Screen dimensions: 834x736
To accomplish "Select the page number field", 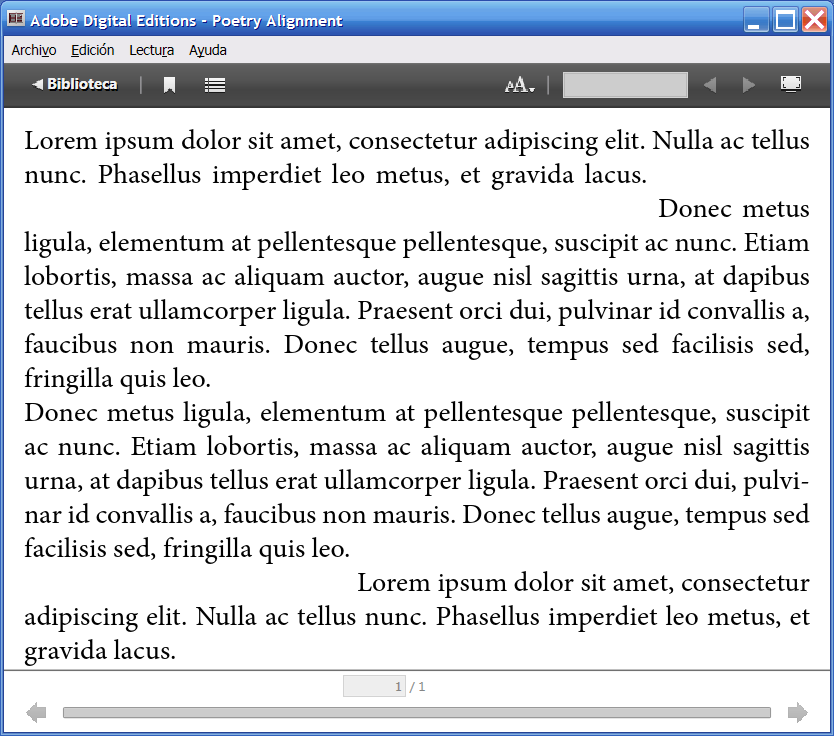I will coord(374,687).
